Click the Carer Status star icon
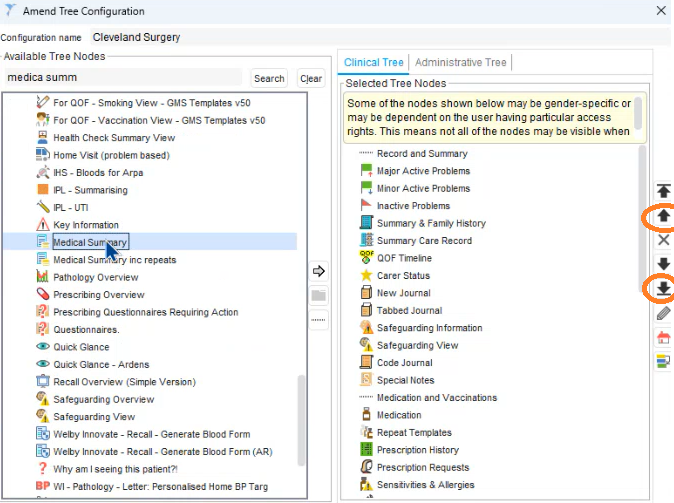 pyautogui.click(x=366, y=275)
